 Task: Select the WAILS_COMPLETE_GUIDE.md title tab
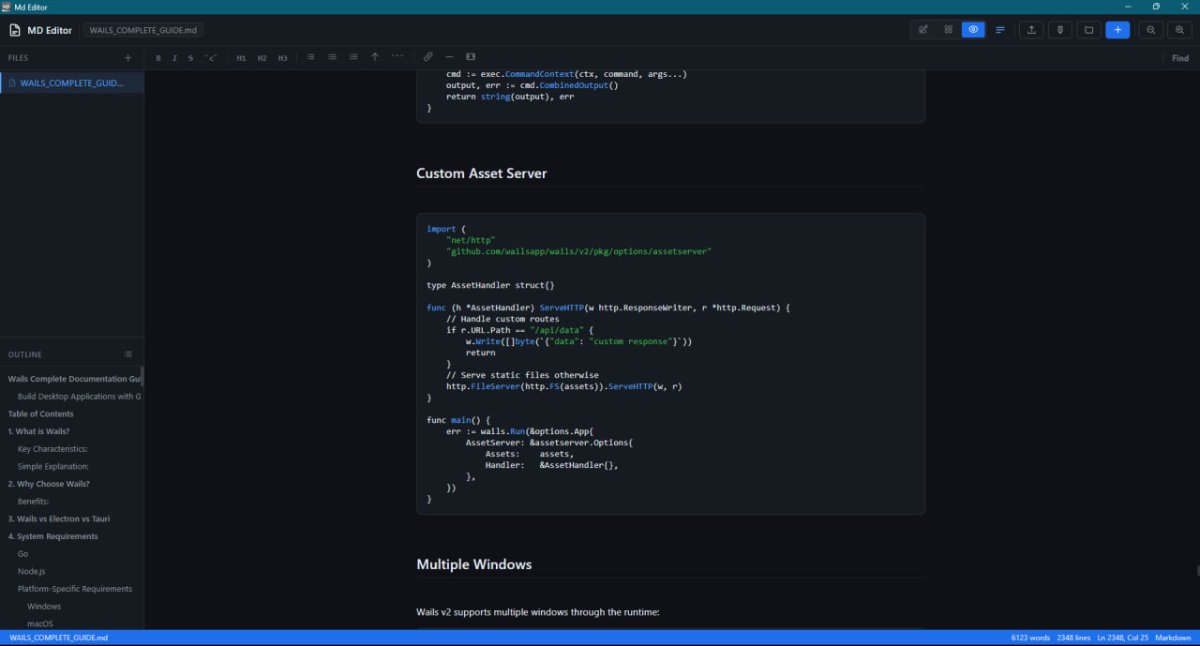(144, 30)
